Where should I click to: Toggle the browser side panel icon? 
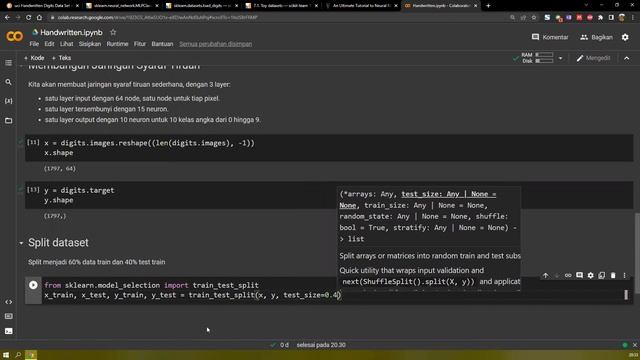pyautogui.click(x=611, y=18)
